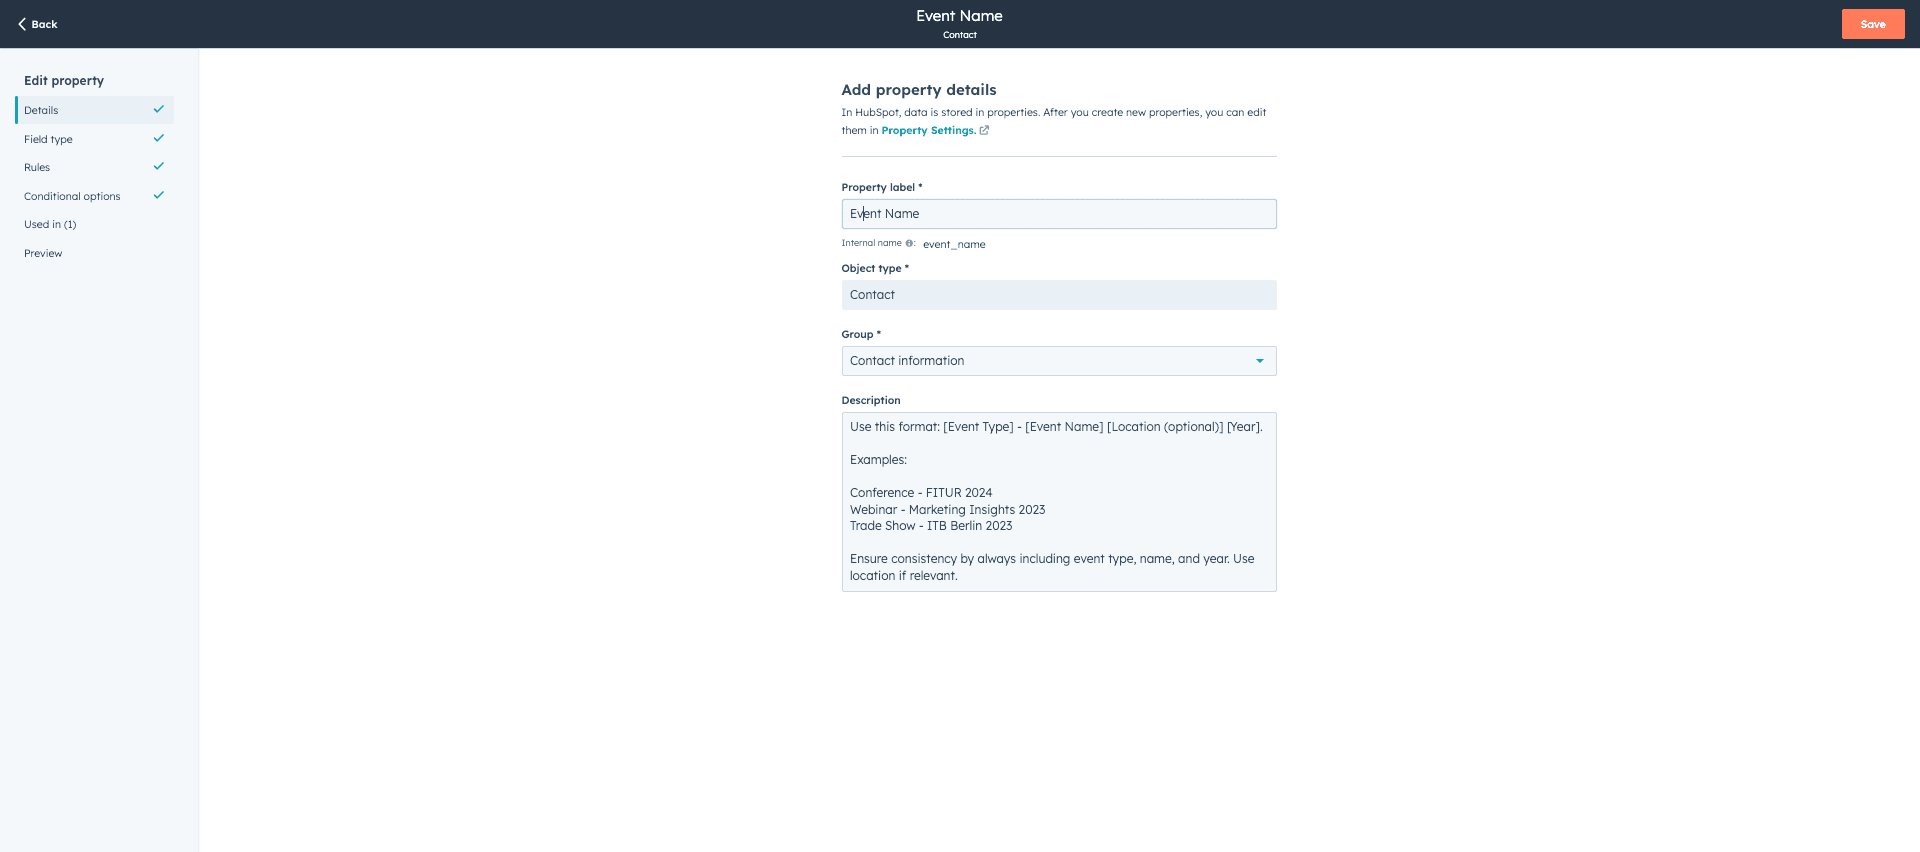The height and width of the screenshot is (852, 1920).
Task: Click the 'Webinar - Marketing Insights 2023' line
Action: coord(947,510)
